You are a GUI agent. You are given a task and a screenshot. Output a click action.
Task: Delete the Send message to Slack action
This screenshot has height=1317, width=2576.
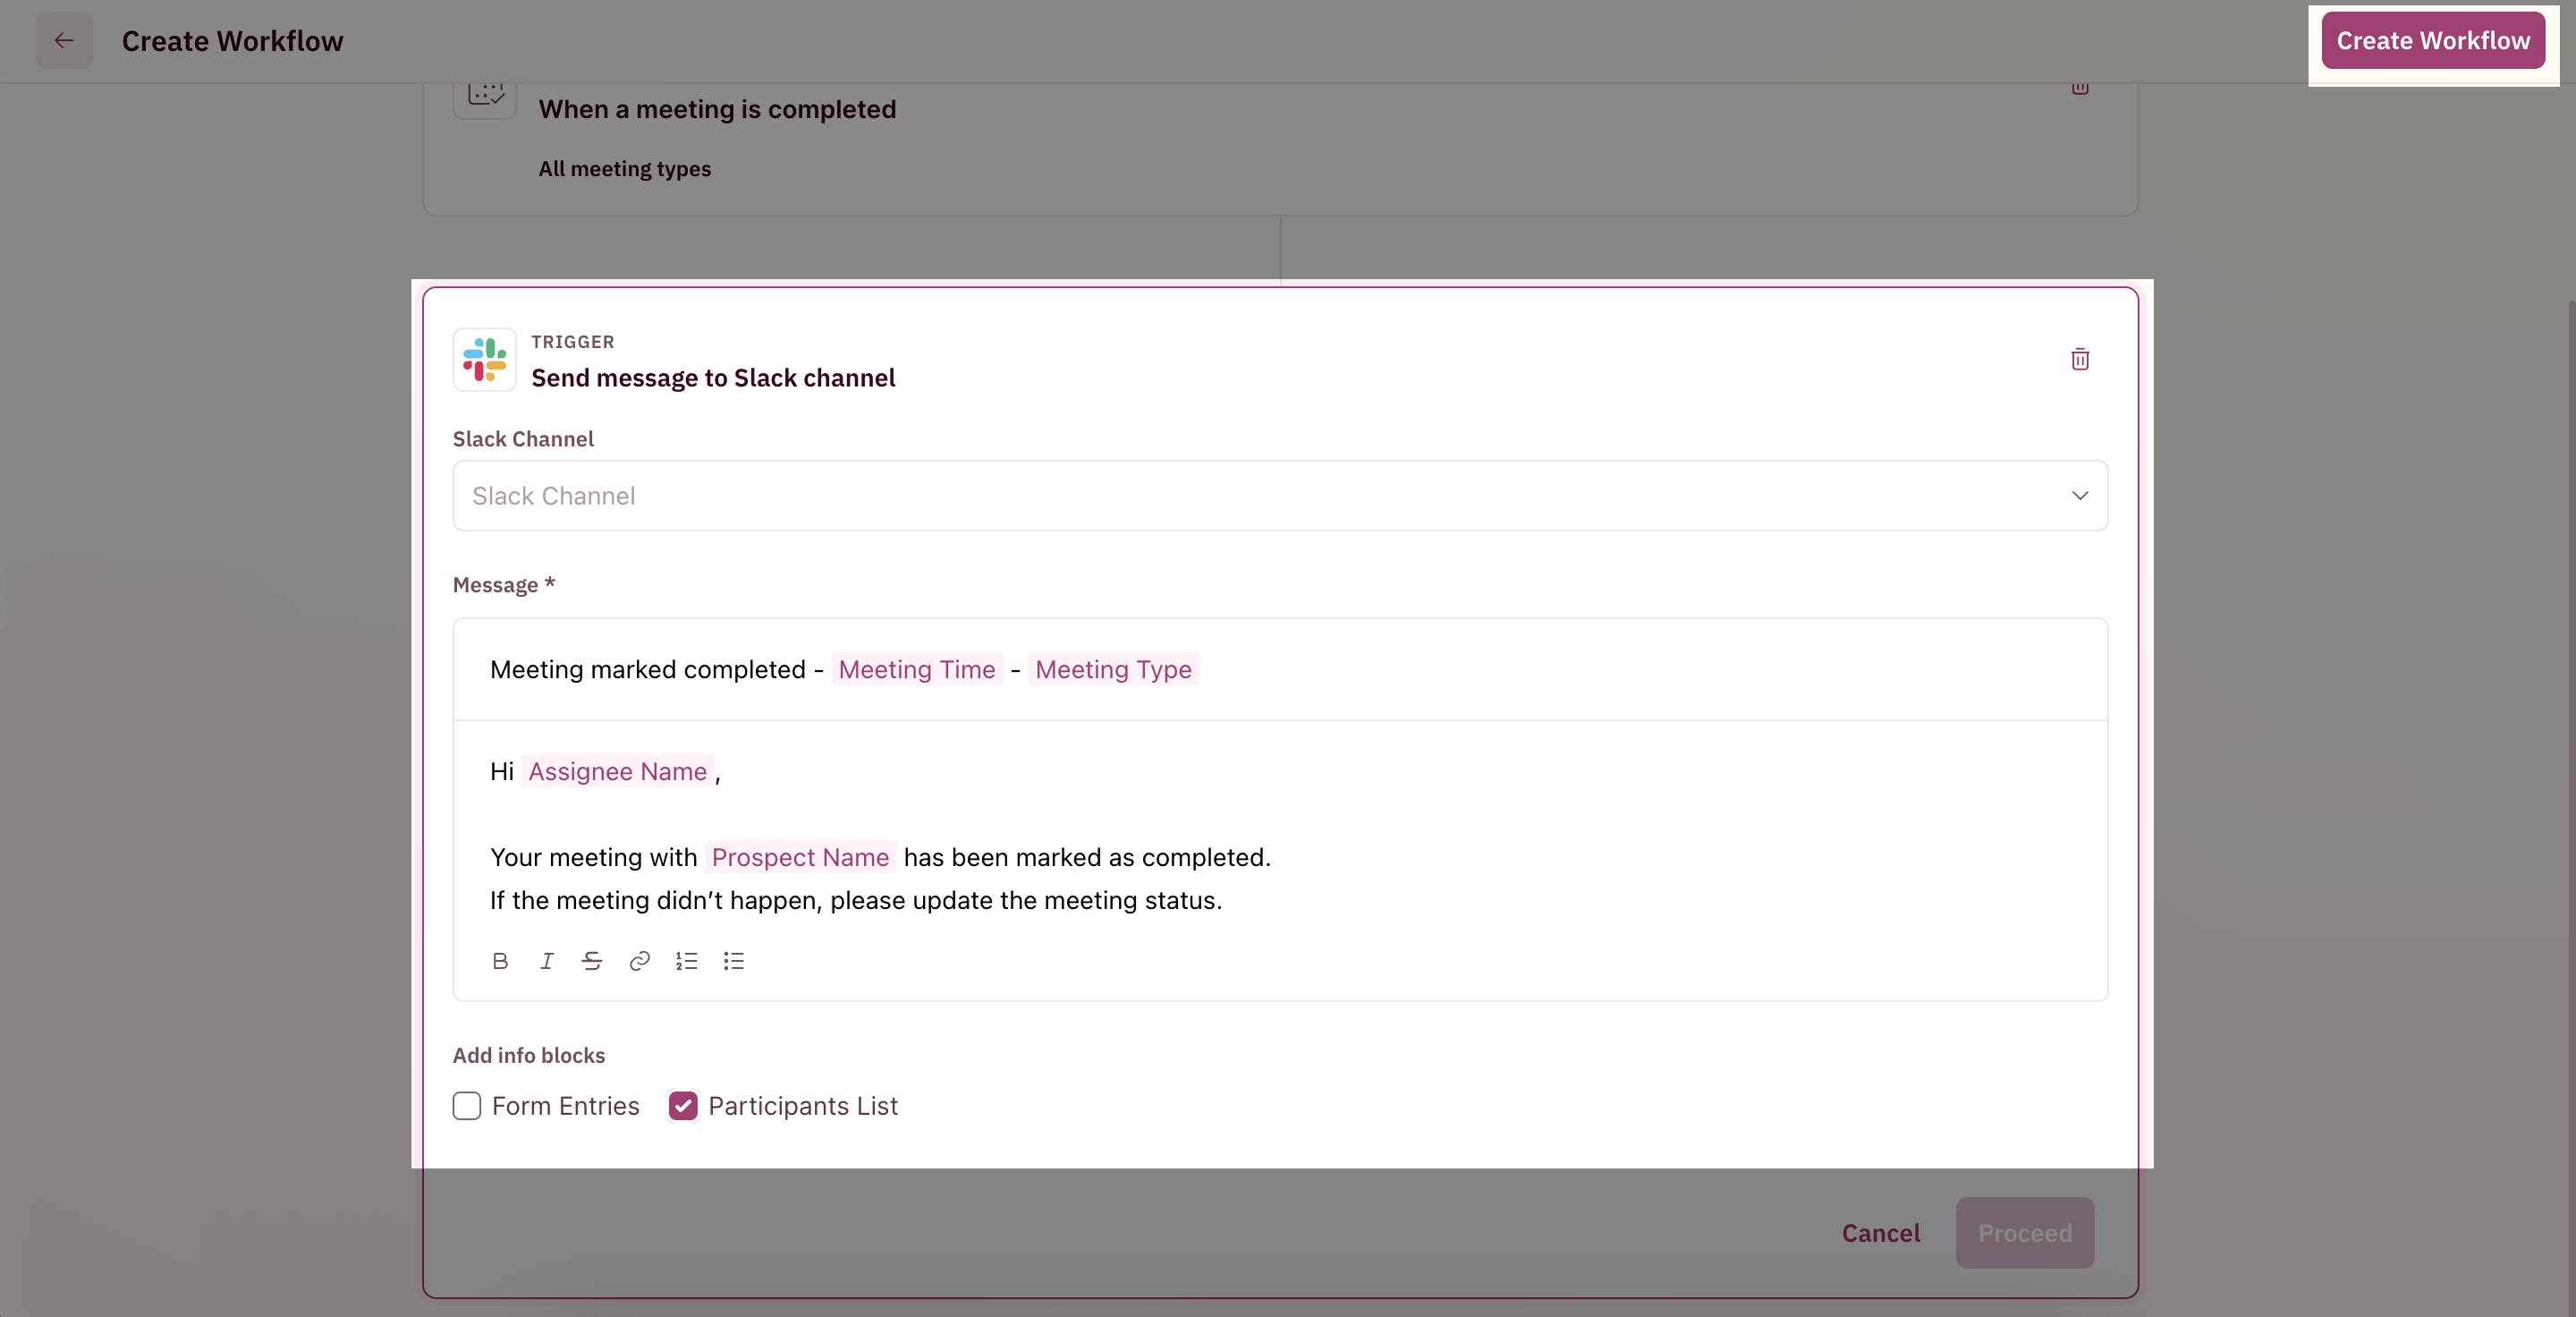click(2080, 359)
